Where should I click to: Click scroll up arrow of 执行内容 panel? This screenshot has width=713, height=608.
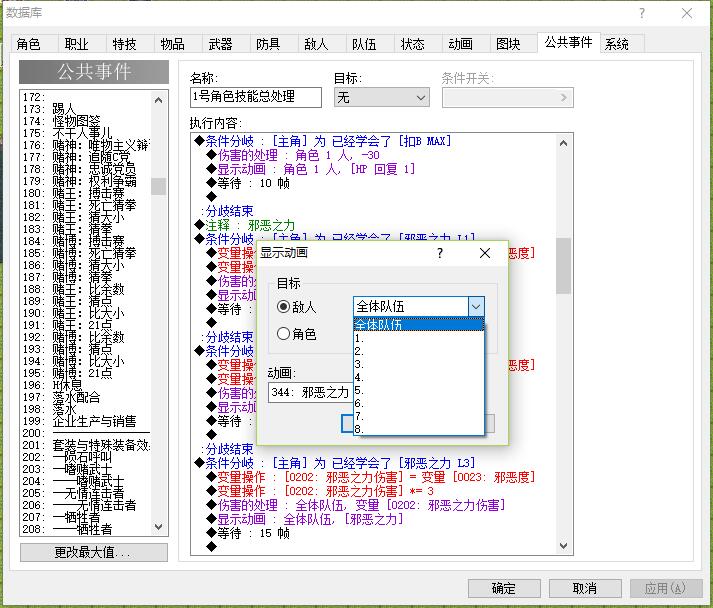(x=563, y=143)
